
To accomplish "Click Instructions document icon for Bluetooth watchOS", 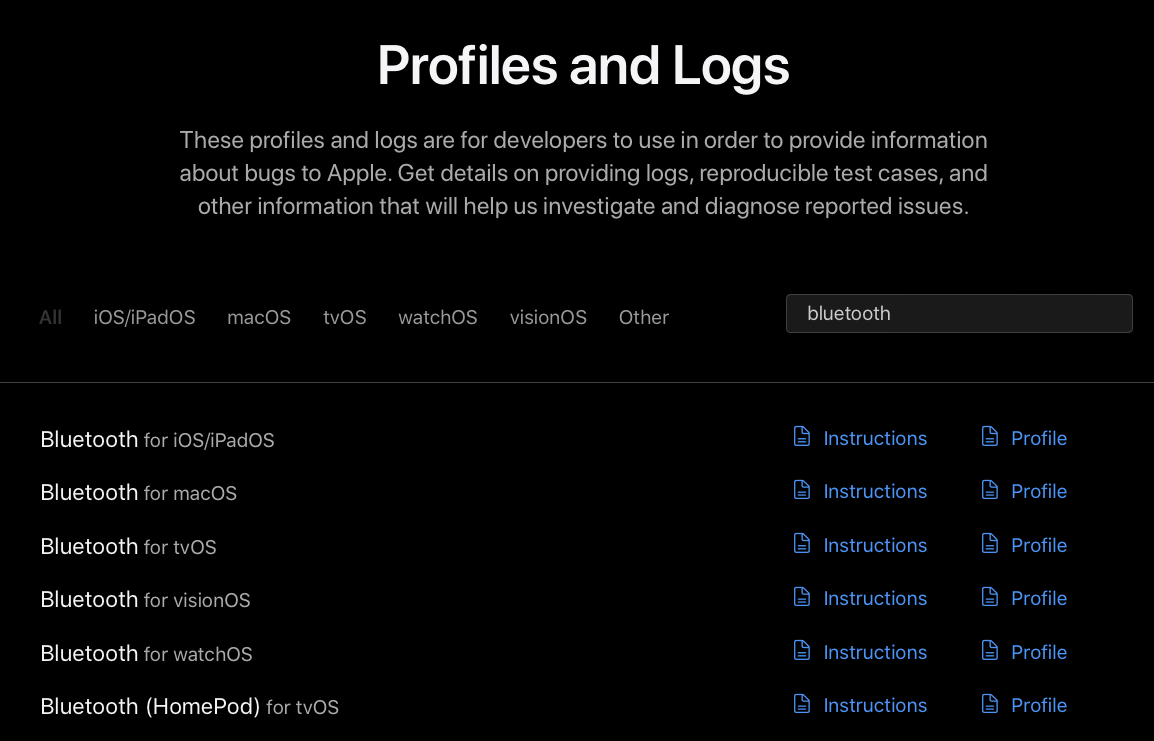I will coord(801,651).
